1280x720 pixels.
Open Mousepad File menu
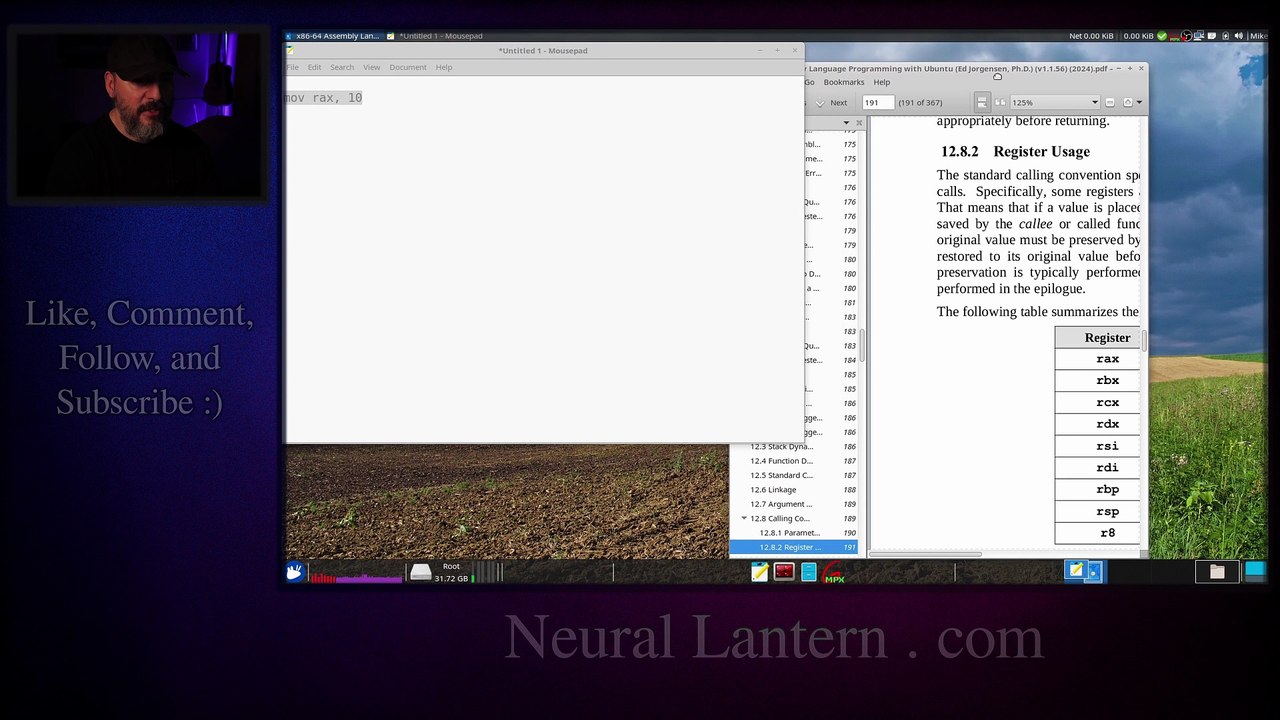[292, 67]
